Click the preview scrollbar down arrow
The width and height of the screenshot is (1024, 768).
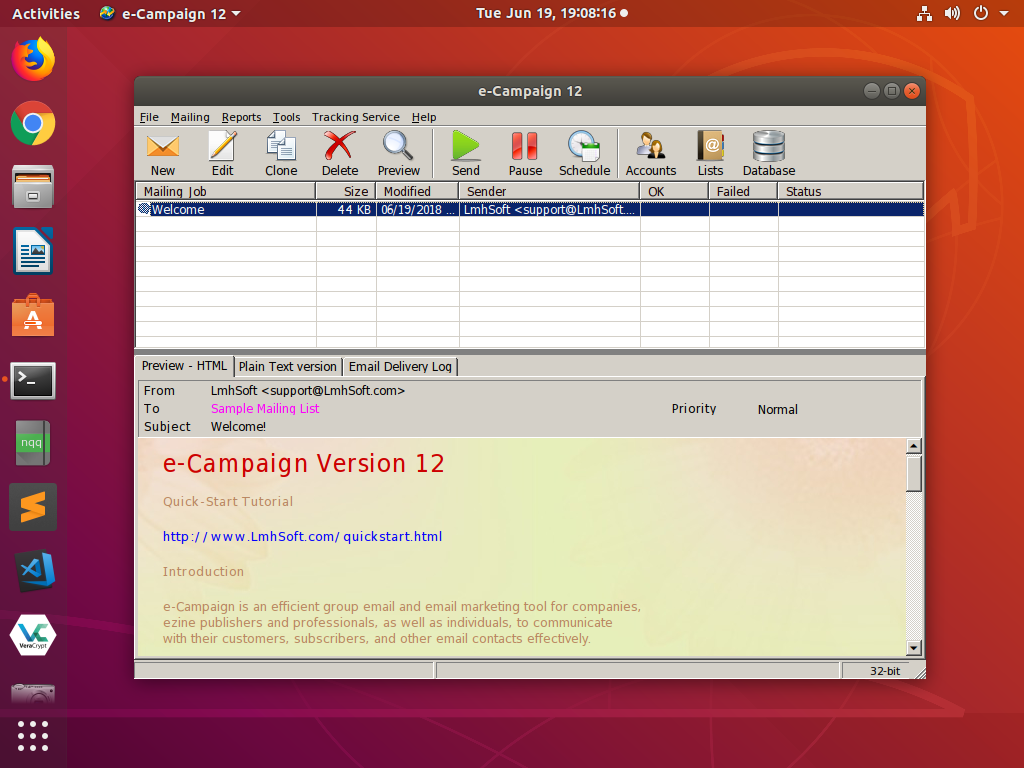914,648
